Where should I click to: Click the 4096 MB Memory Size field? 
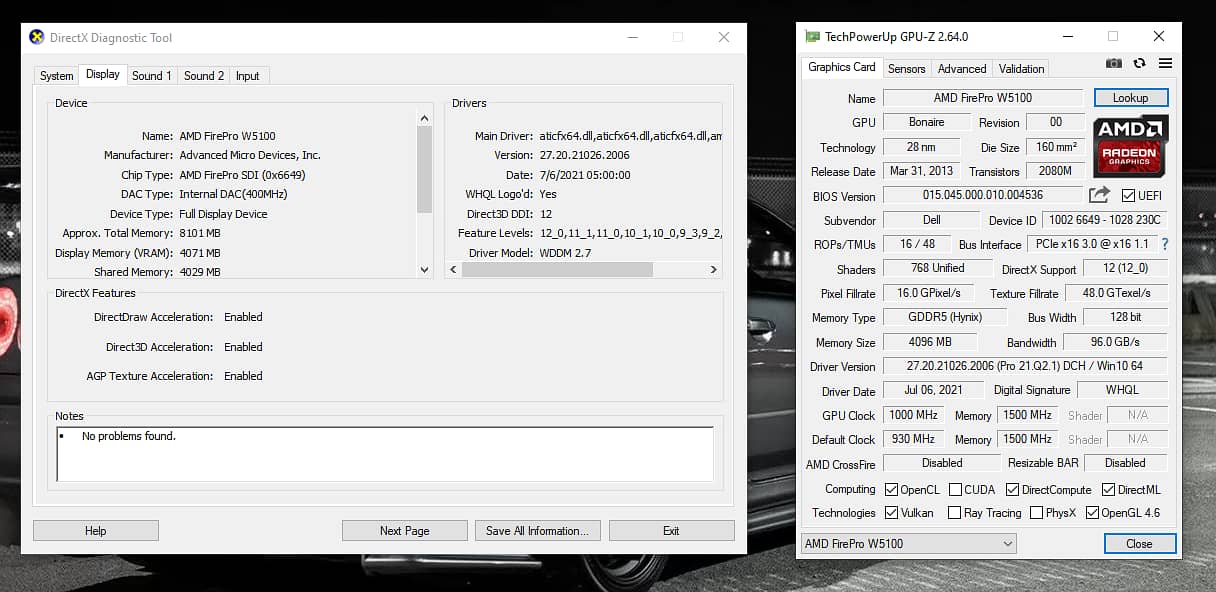pos(931,342)
